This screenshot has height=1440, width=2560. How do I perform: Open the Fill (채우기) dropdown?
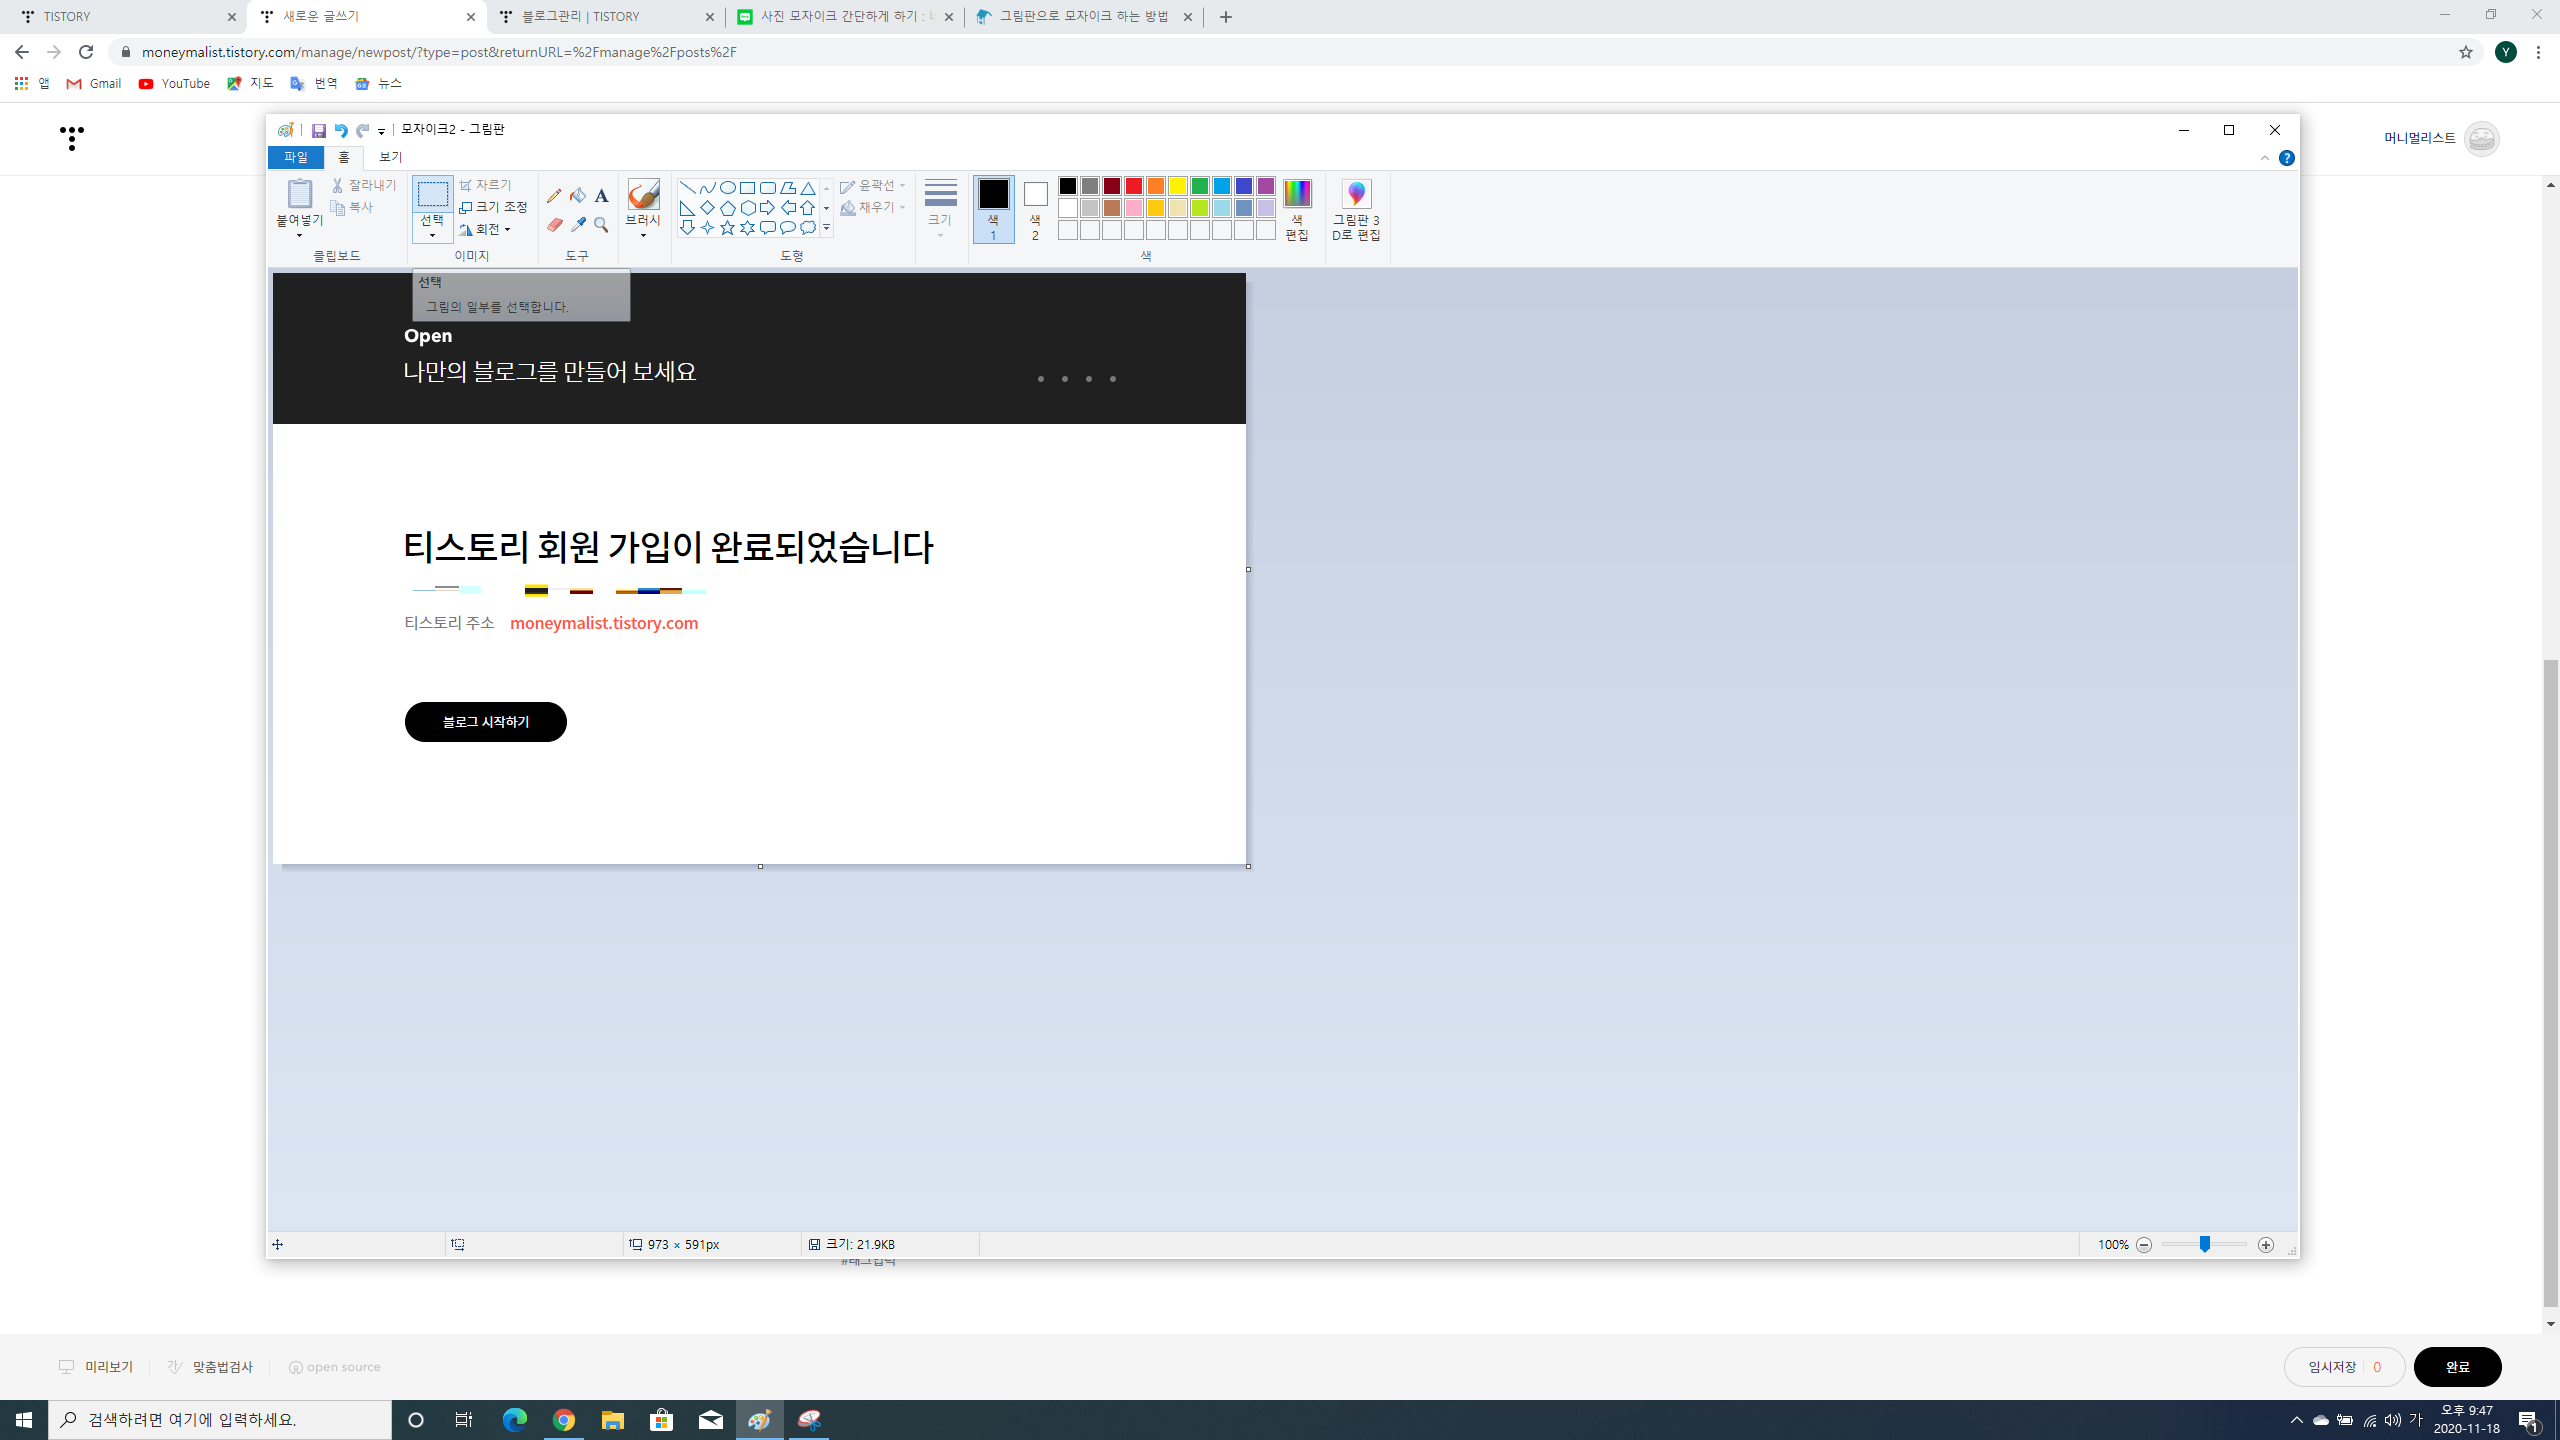click(873, 207)
